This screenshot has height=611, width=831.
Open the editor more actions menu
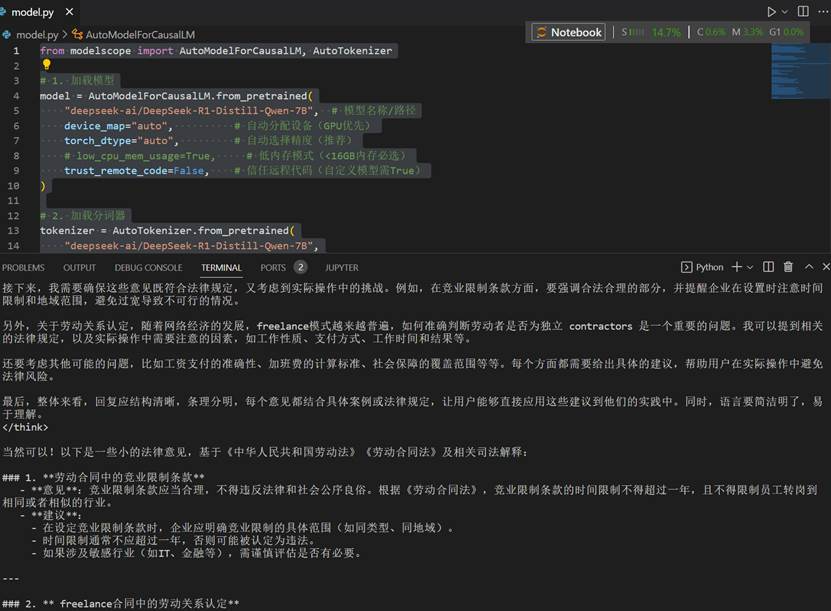click(824, 12)
